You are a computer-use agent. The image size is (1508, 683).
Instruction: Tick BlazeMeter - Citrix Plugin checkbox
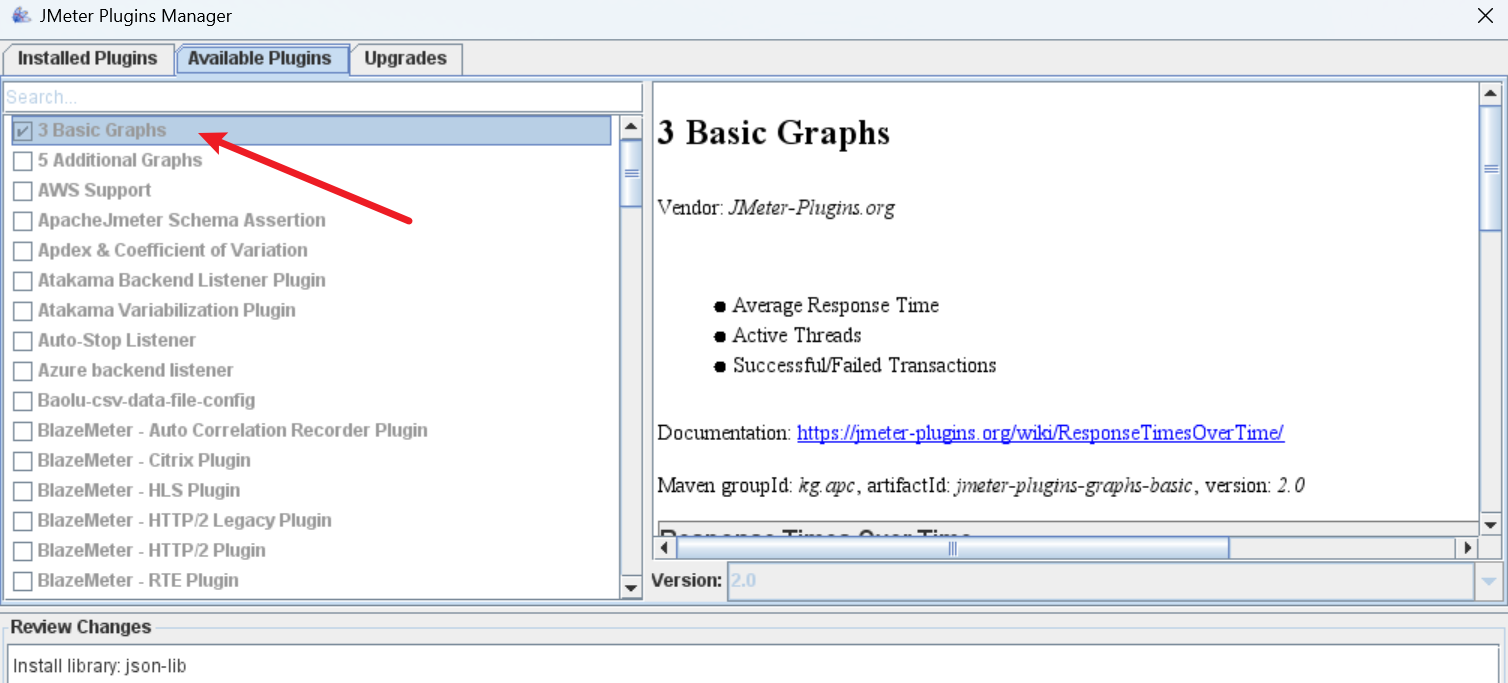(x=23, y=461)
